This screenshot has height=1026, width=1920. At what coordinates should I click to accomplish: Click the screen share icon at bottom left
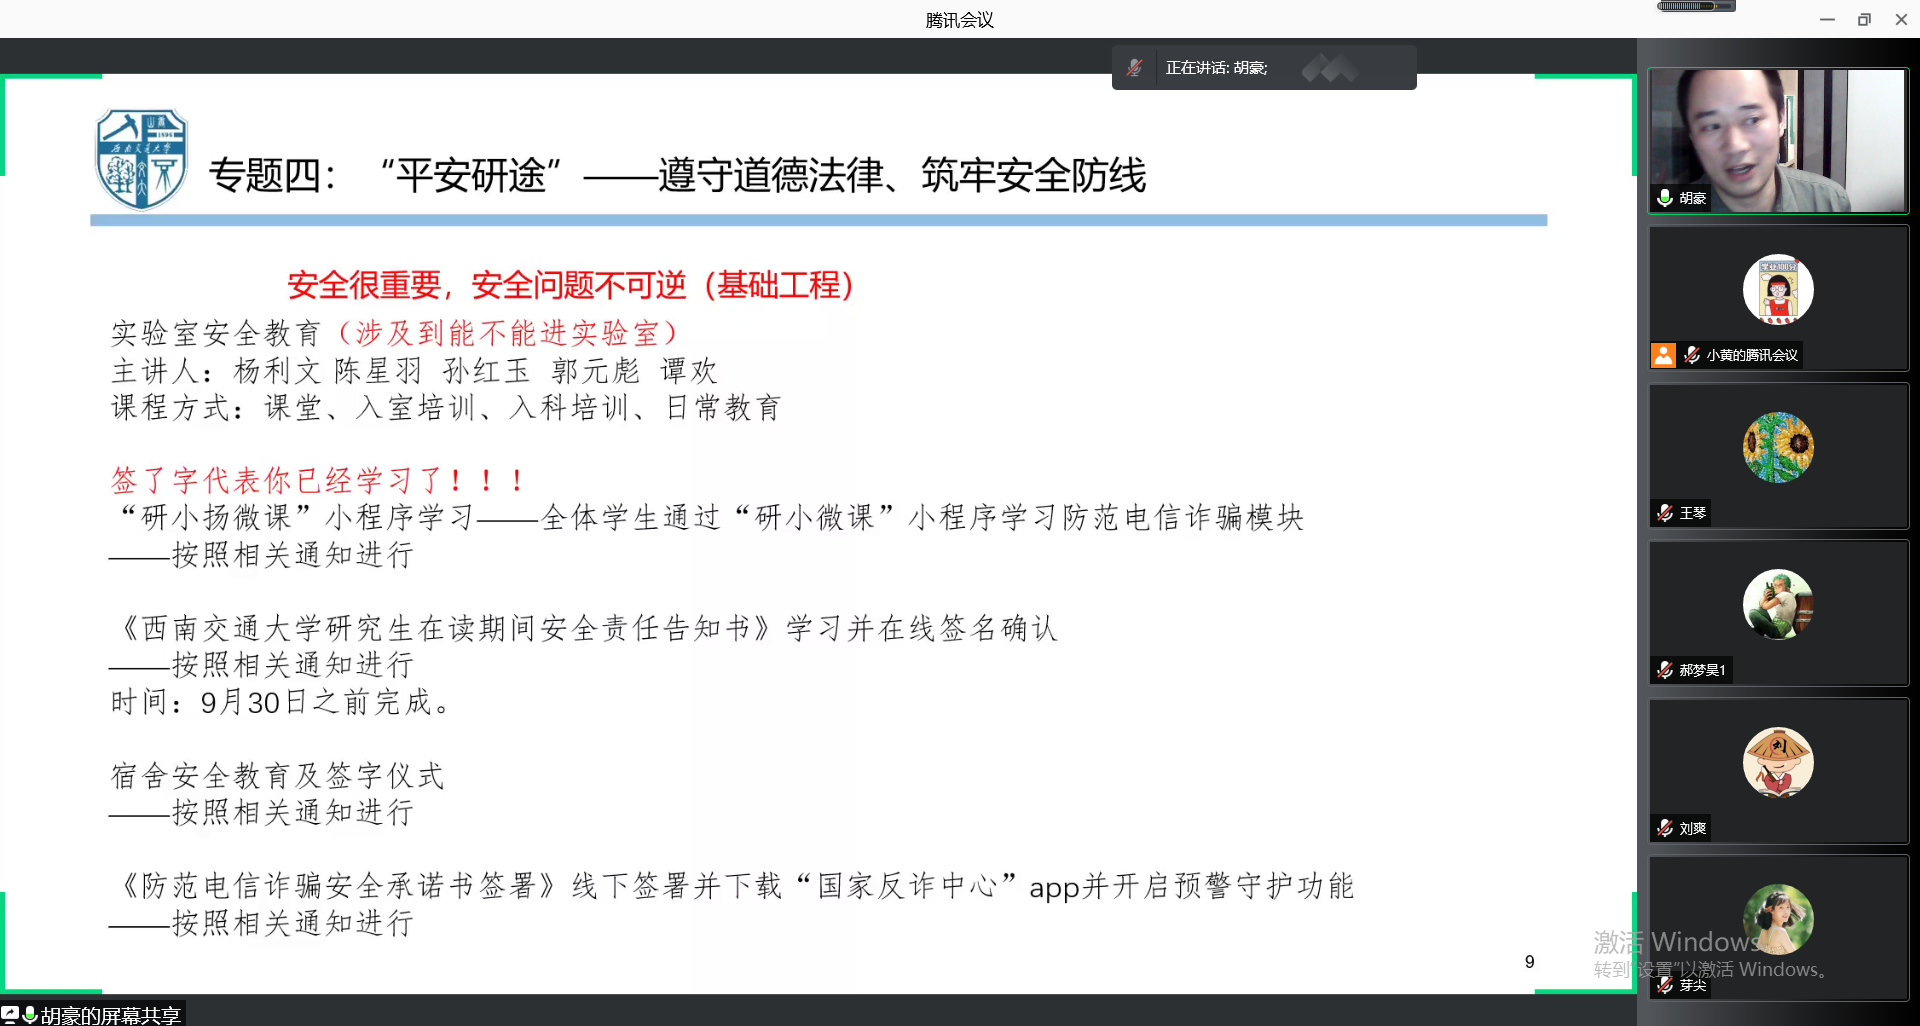coord(10,1014)
